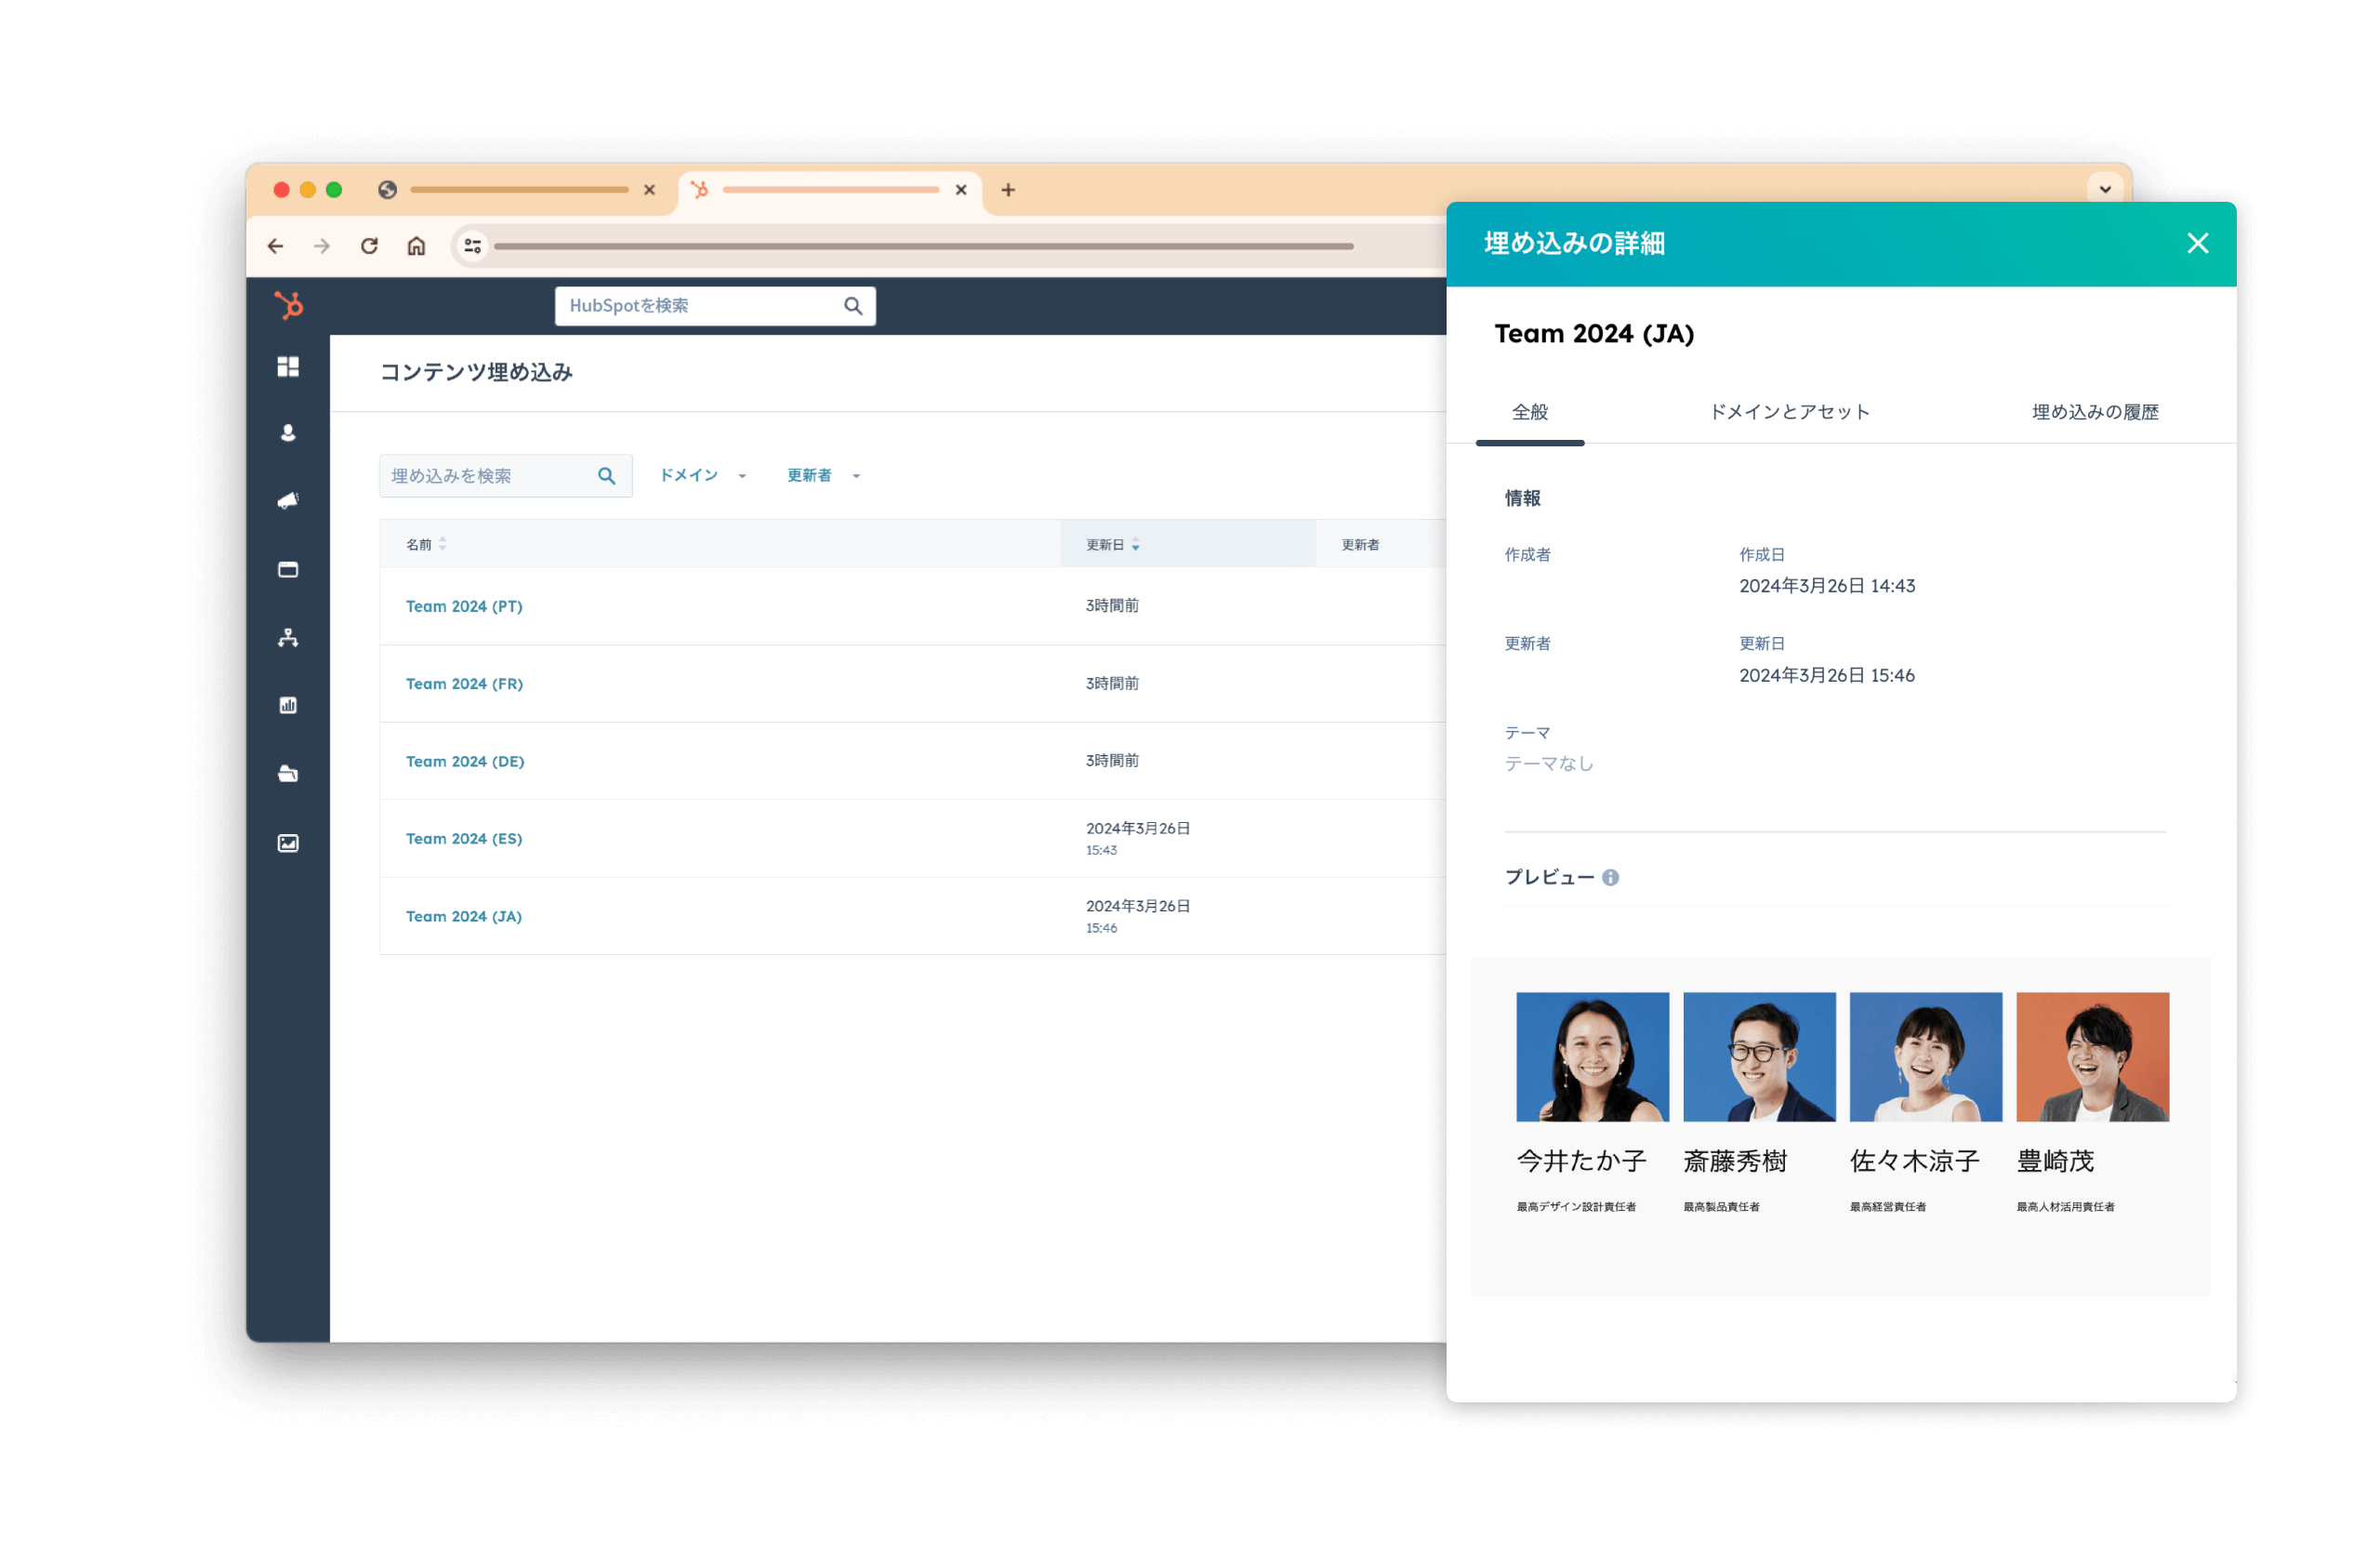Open Team 2024 (FR) embed
2380x1553 pixels.
[x=464, y=684]
